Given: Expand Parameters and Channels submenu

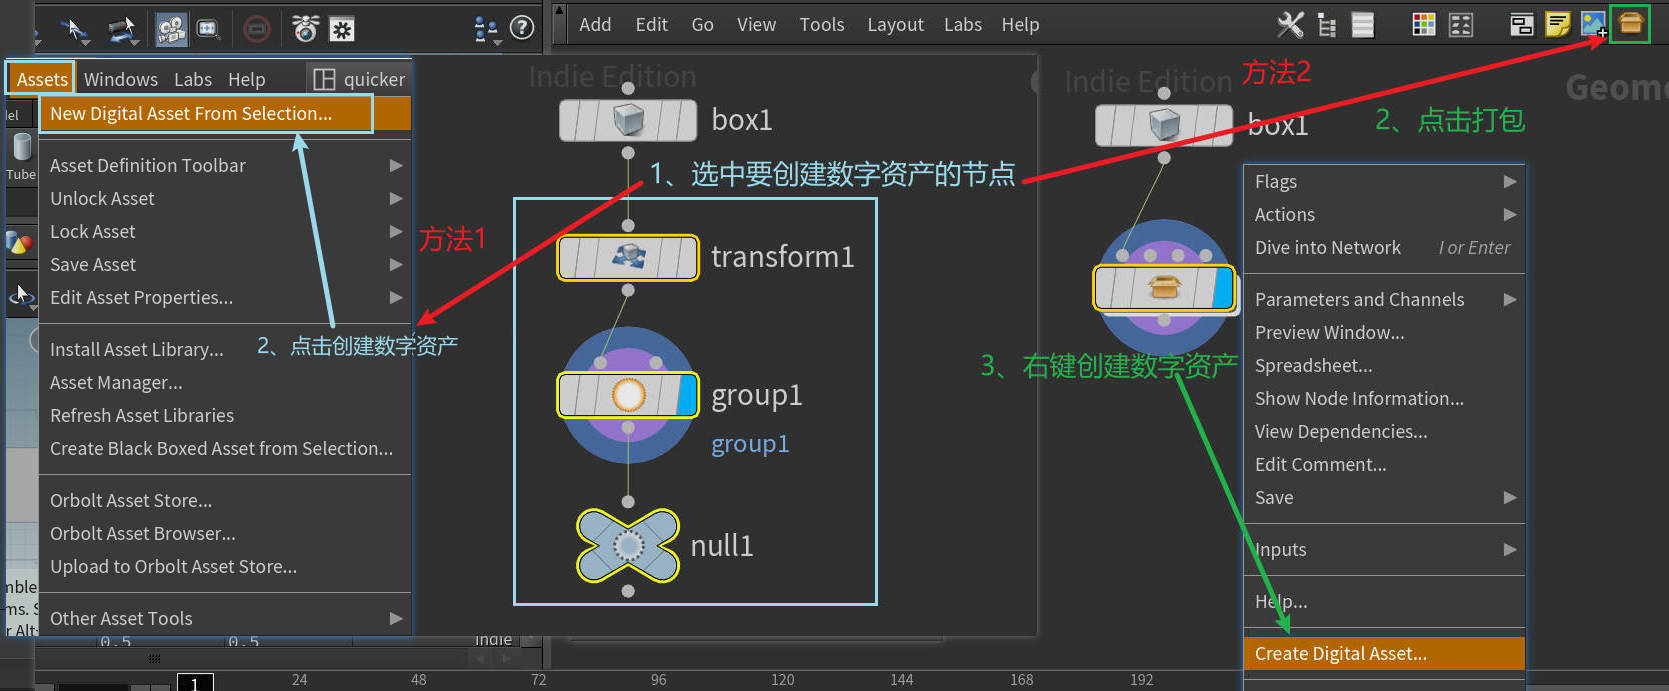Looking at the screenshot, I should click(1509, 299).
